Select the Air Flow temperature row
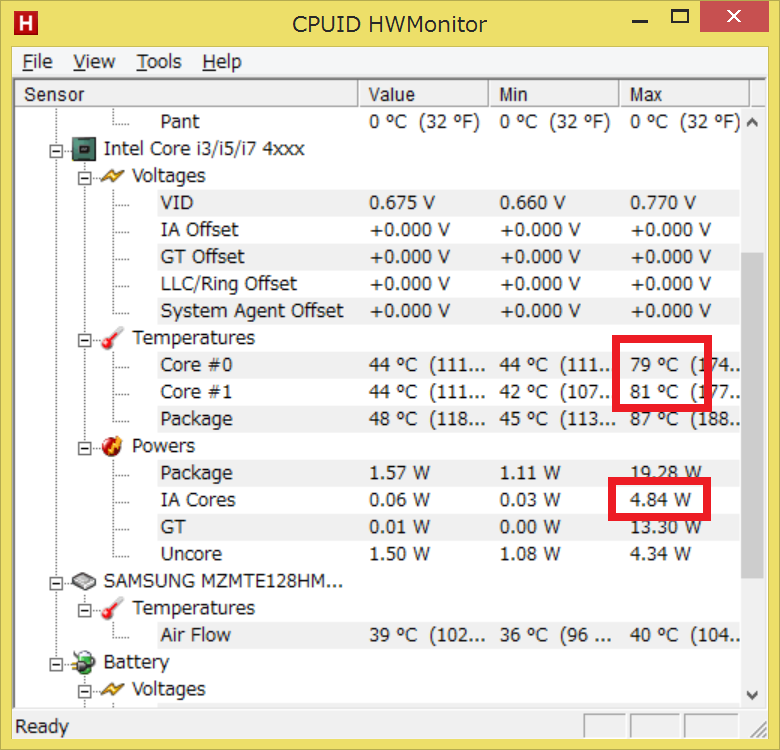This screenshot has width=780, height=750. [449, 635]
